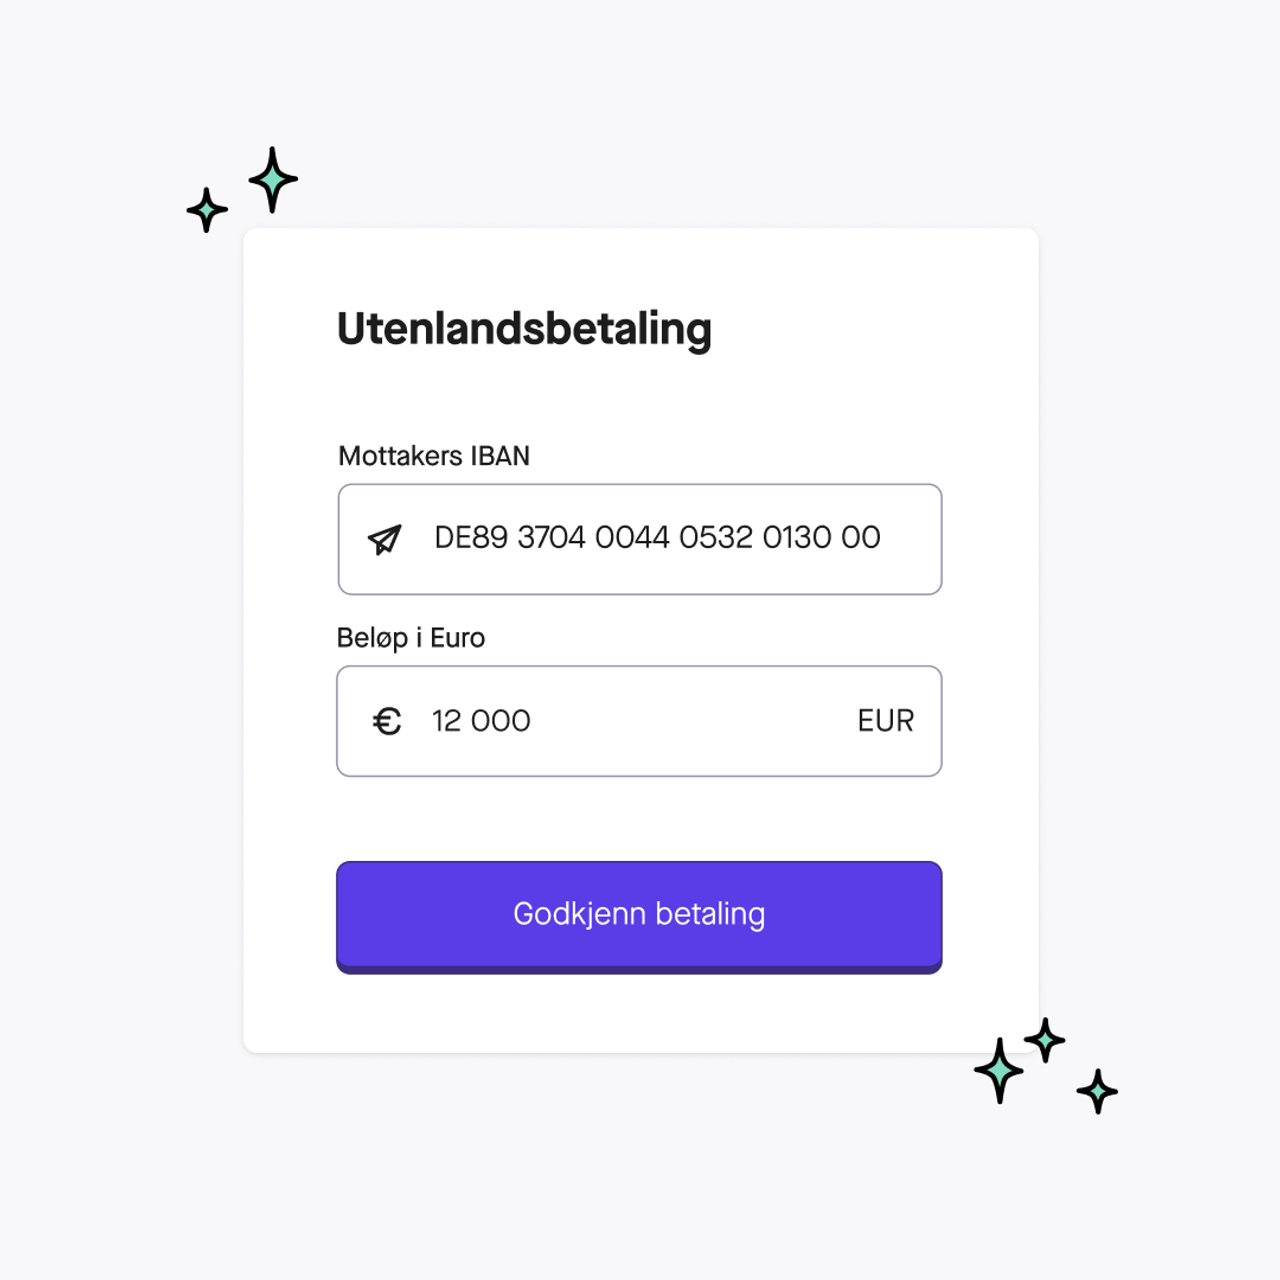The image size is (1280, 1280).
Task: Click the small green sparkle top left
Action: [x=207, y=210]
